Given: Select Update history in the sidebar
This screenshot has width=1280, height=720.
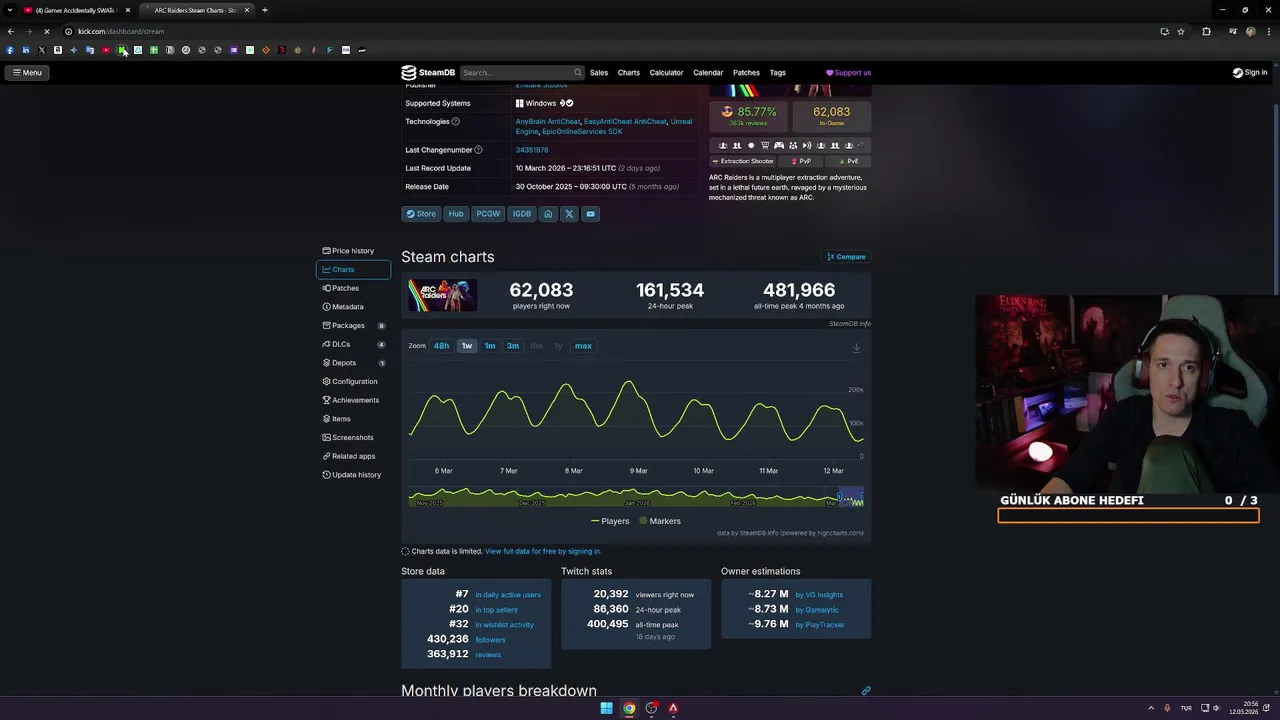Looking at the screenshot, I should 353,475.
